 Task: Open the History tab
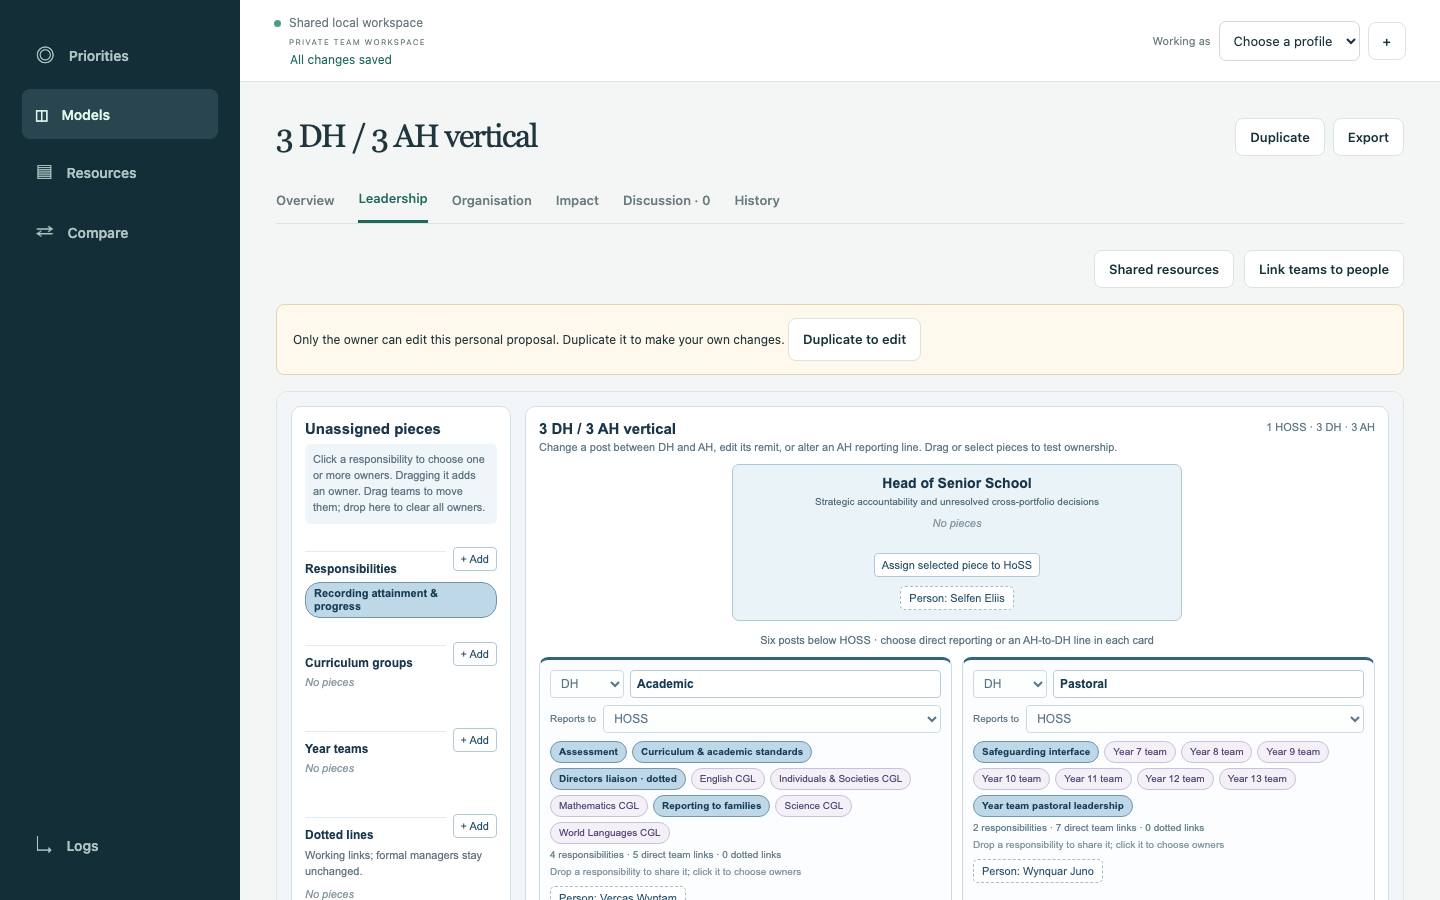click(x=757, y=200)
